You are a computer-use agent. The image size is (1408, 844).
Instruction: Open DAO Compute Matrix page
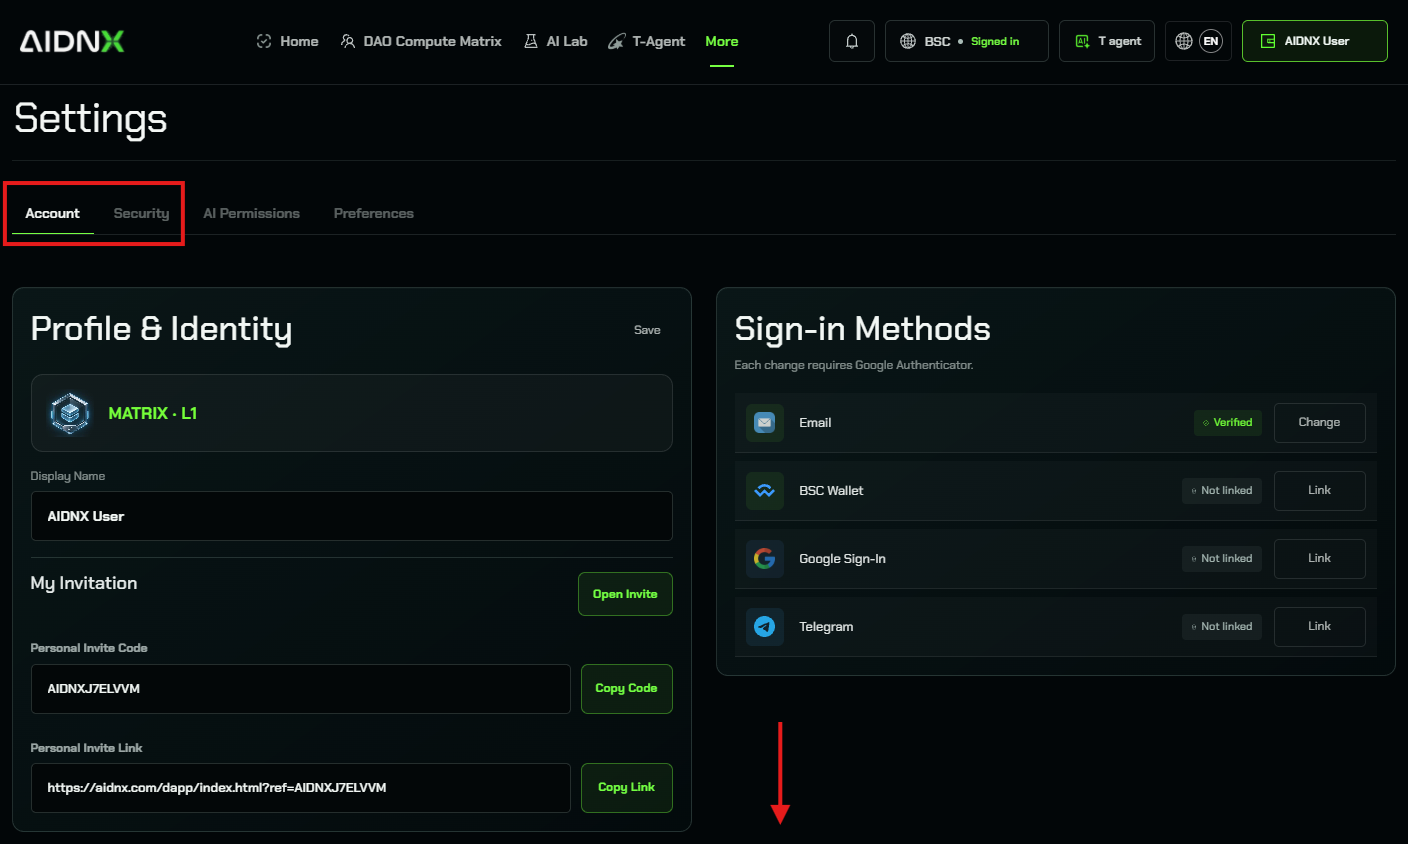click(421, 41)
